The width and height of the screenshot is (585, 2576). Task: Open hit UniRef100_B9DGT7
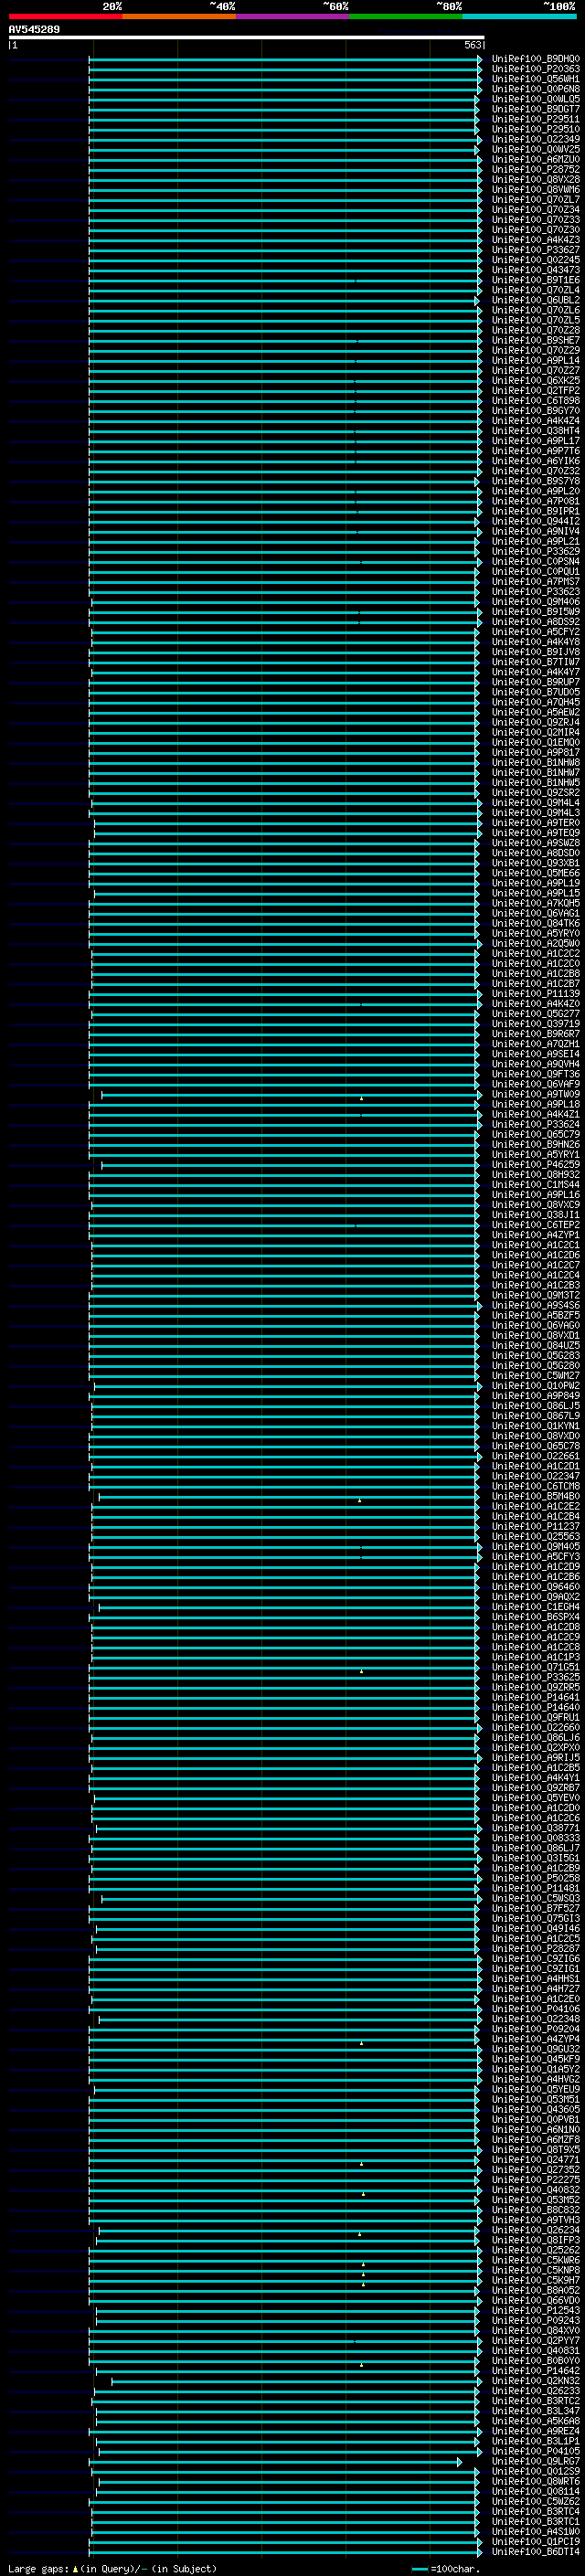tap(535, 109)
